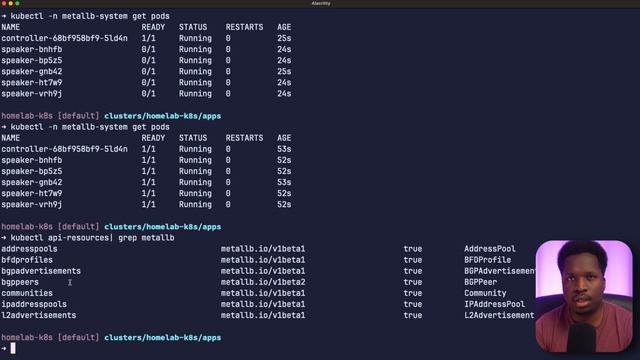Click 'metallb.io/v1beta1' in the communities row

263,293
